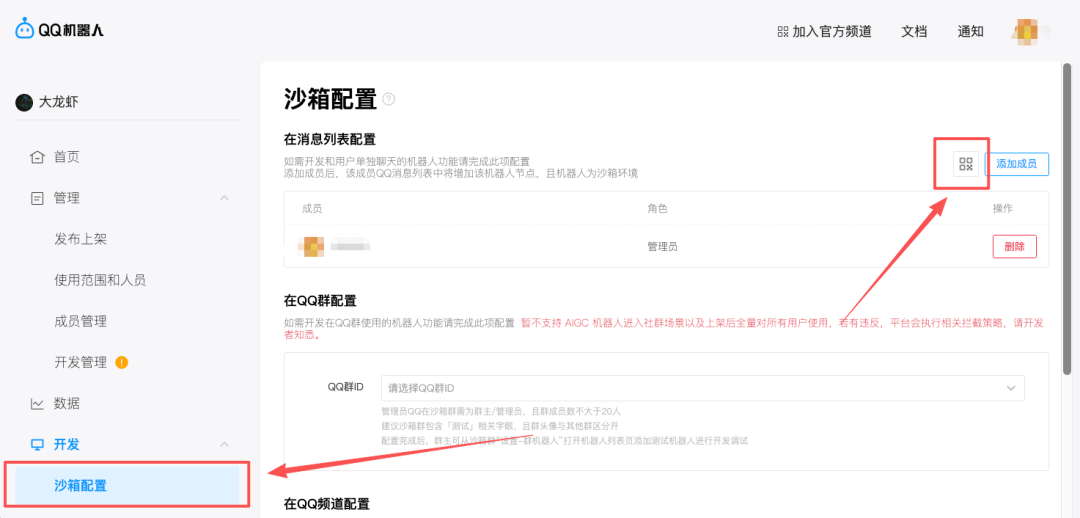Collapse the 开发 section chevron
1080x518 pixels.
point(224,444)
